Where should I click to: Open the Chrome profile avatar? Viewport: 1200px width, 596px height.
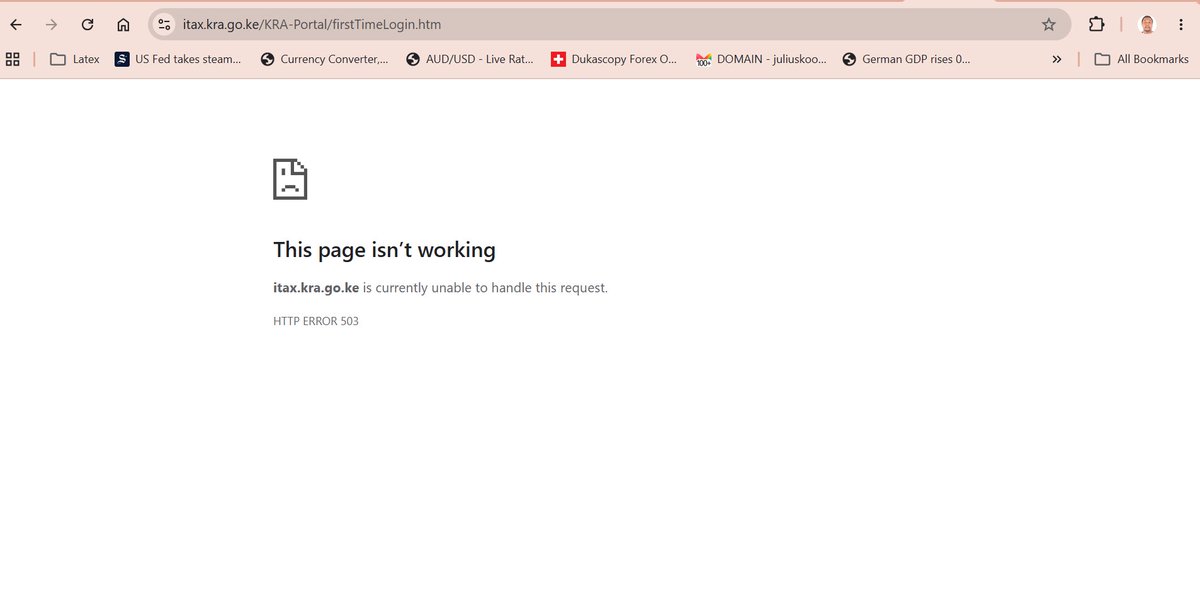click(x=1147, y=25)
